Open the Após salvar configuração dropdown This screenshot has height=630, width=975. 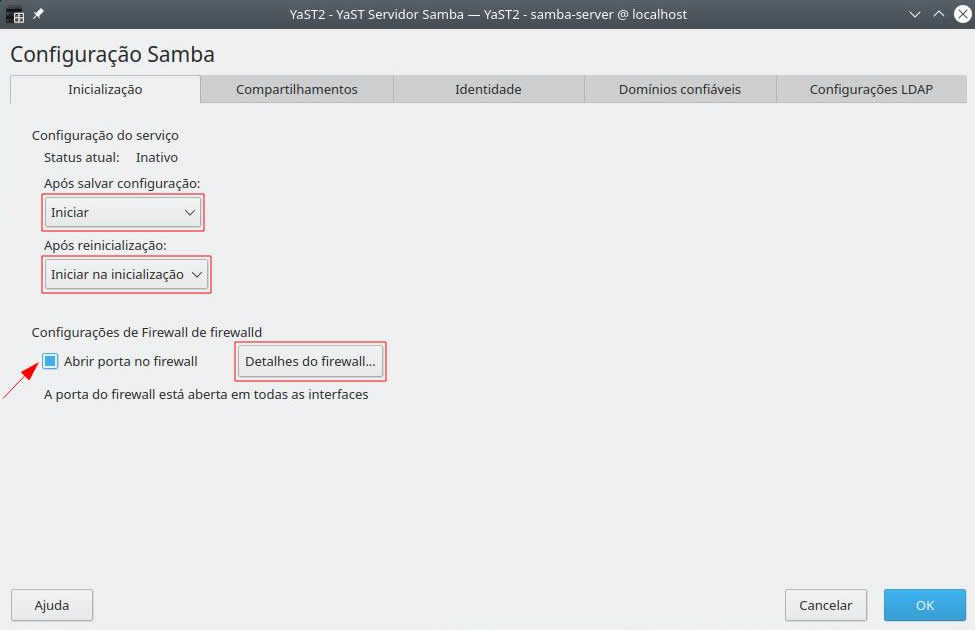pos(123,213)
